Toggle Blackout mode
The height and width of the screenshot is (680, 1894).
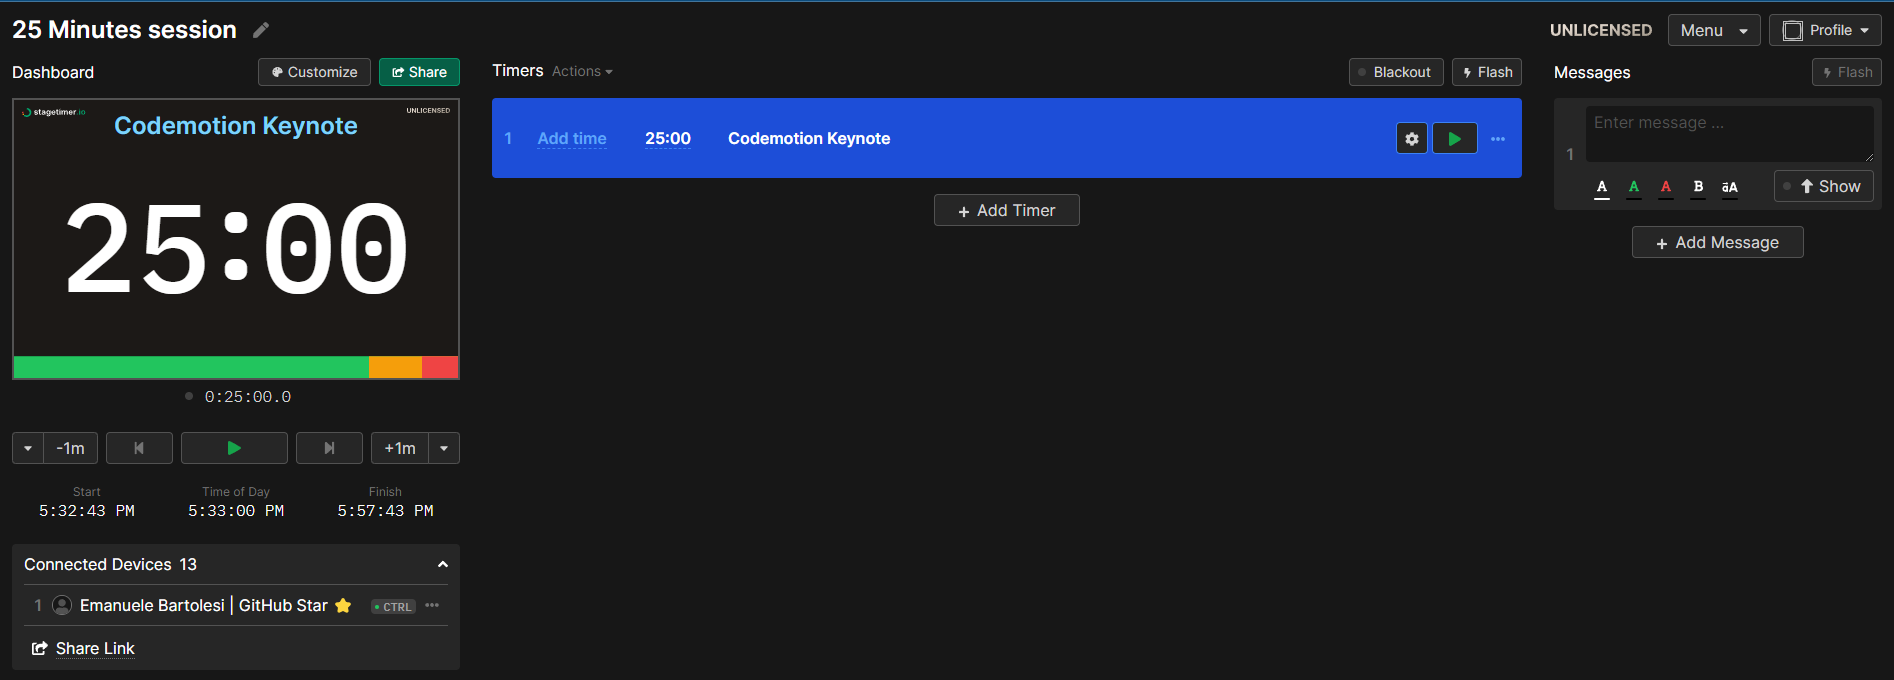tap(1395, 72)
